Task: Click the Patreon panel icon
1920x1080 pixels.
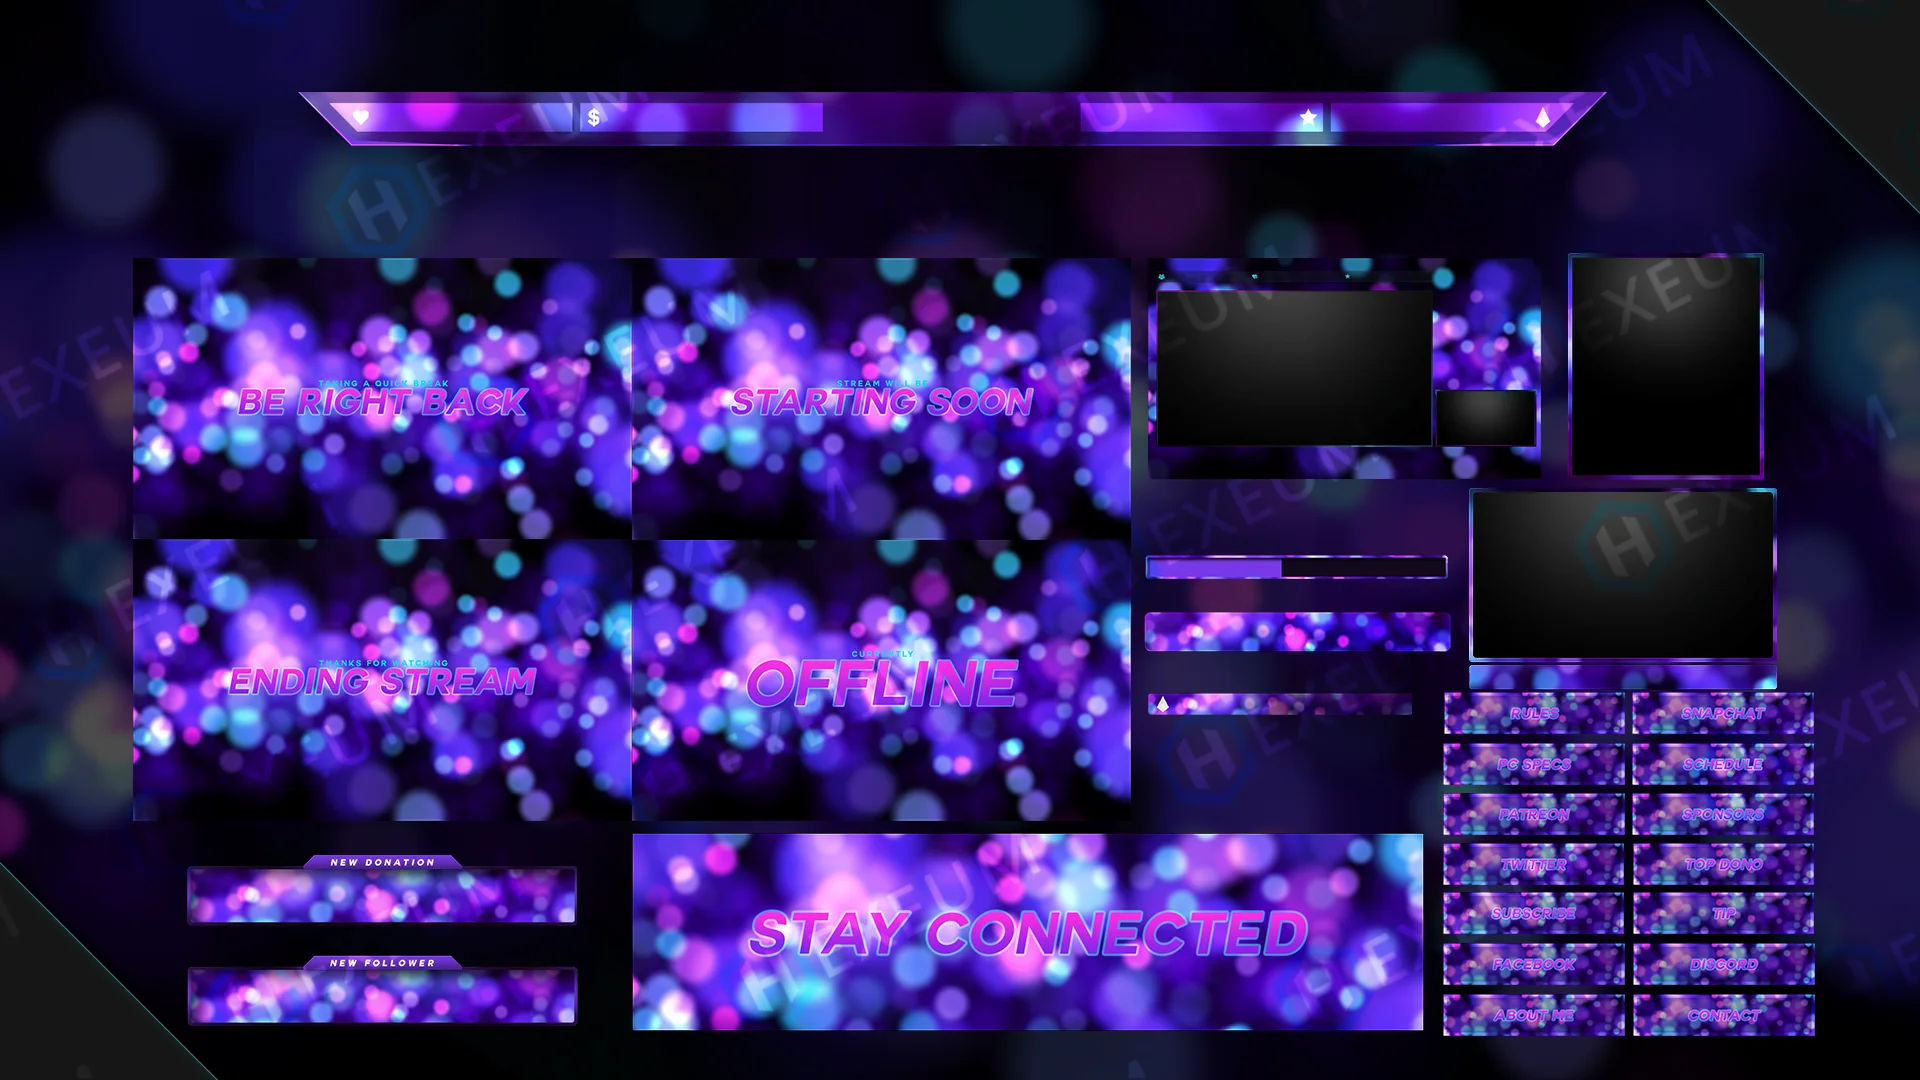Action: pos(1532,815)
